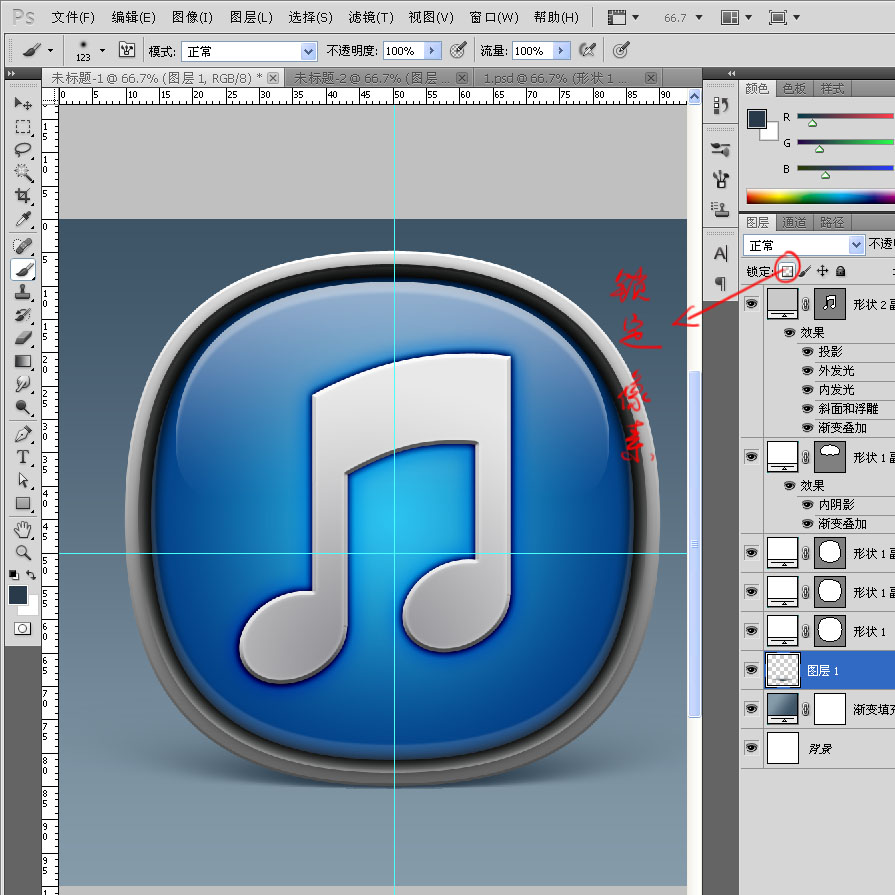Click the lock transparent pixels icon
The image size is (895, 895).
point(788,271)
